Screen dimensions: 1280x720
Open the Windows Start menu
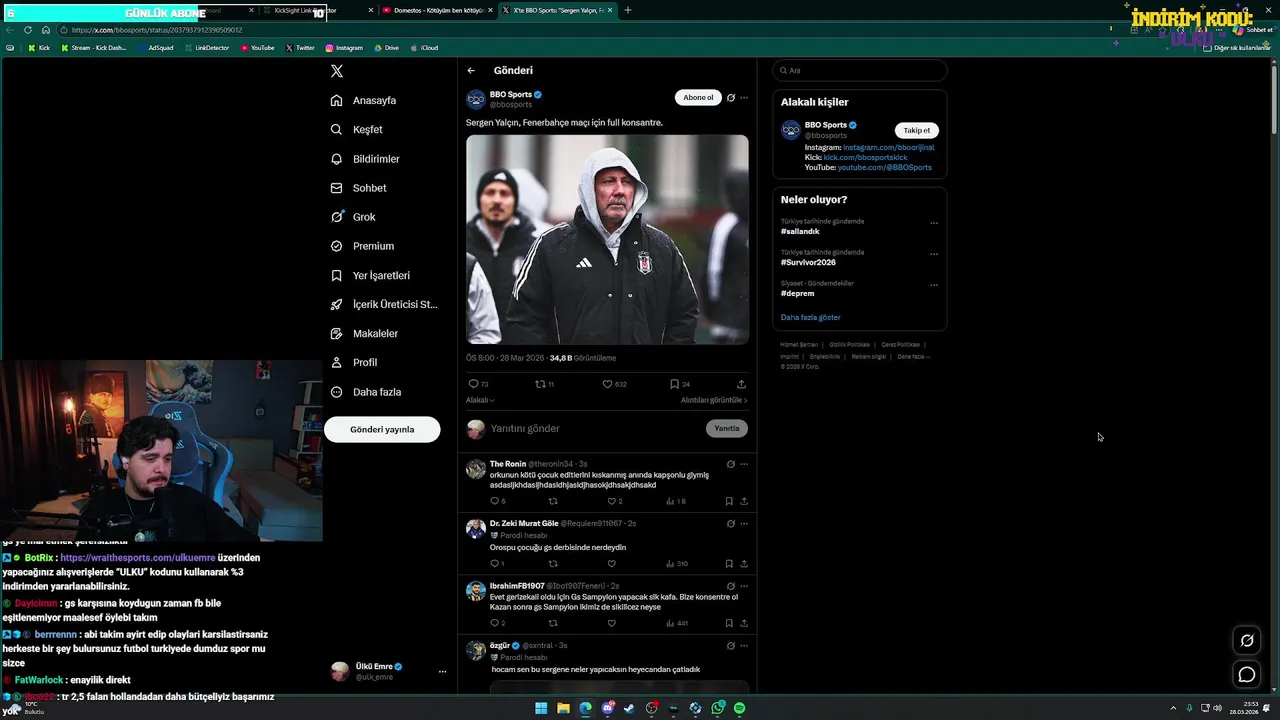click(x=541, y=708)
